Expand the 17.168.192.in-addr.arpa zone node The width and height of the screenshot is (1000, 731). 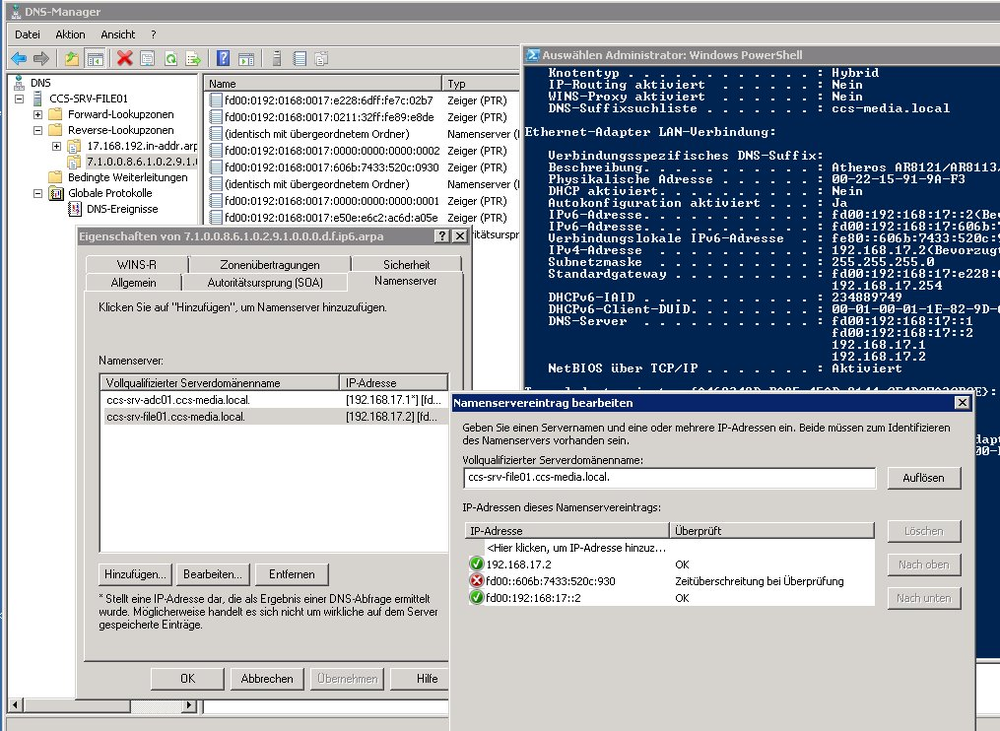click(x=56, y=146)
